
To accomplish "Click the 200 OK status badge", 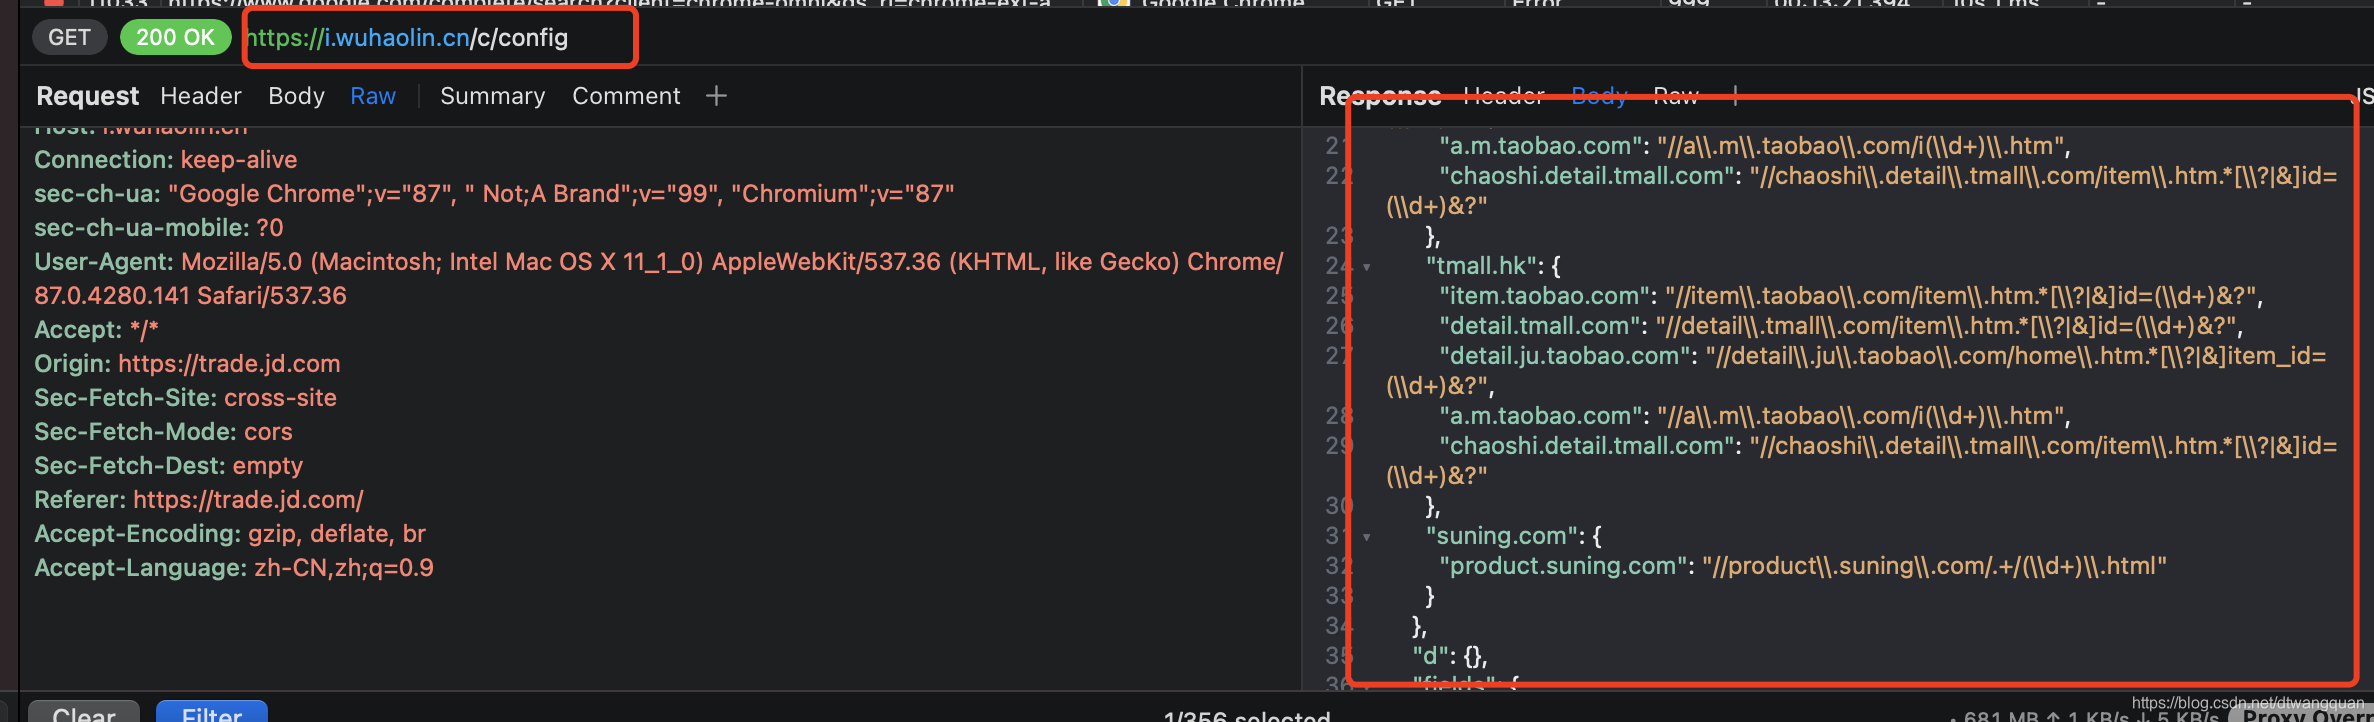I will [175, 38].
